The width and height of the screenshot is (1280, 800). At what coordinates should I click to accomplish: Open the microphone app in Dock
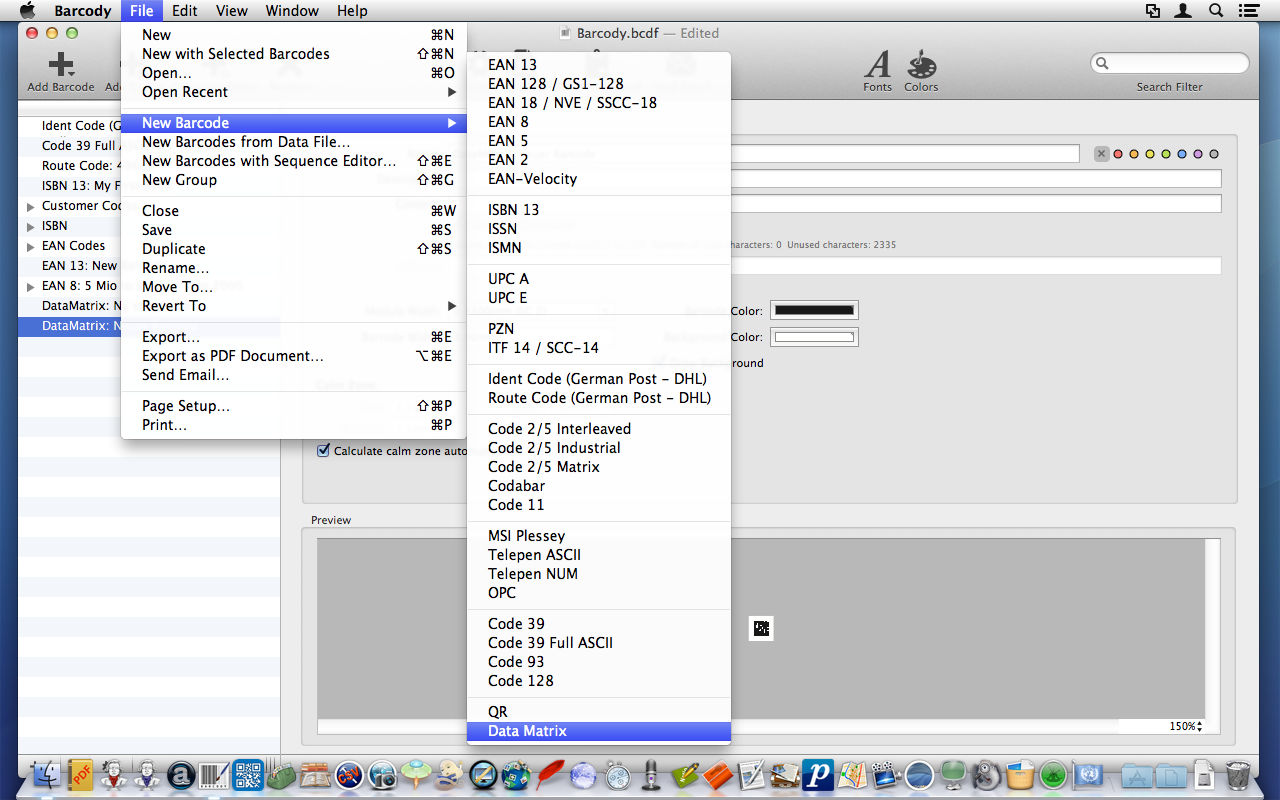pyautogui.click(x=650, y=775)
